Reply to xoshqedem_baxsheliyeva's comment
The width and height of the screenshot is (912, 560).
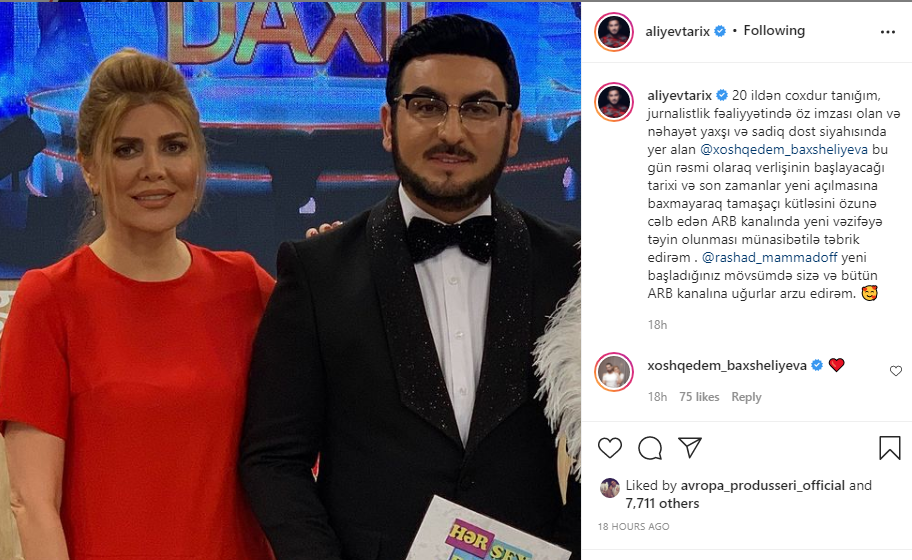[x=746, y=397]
